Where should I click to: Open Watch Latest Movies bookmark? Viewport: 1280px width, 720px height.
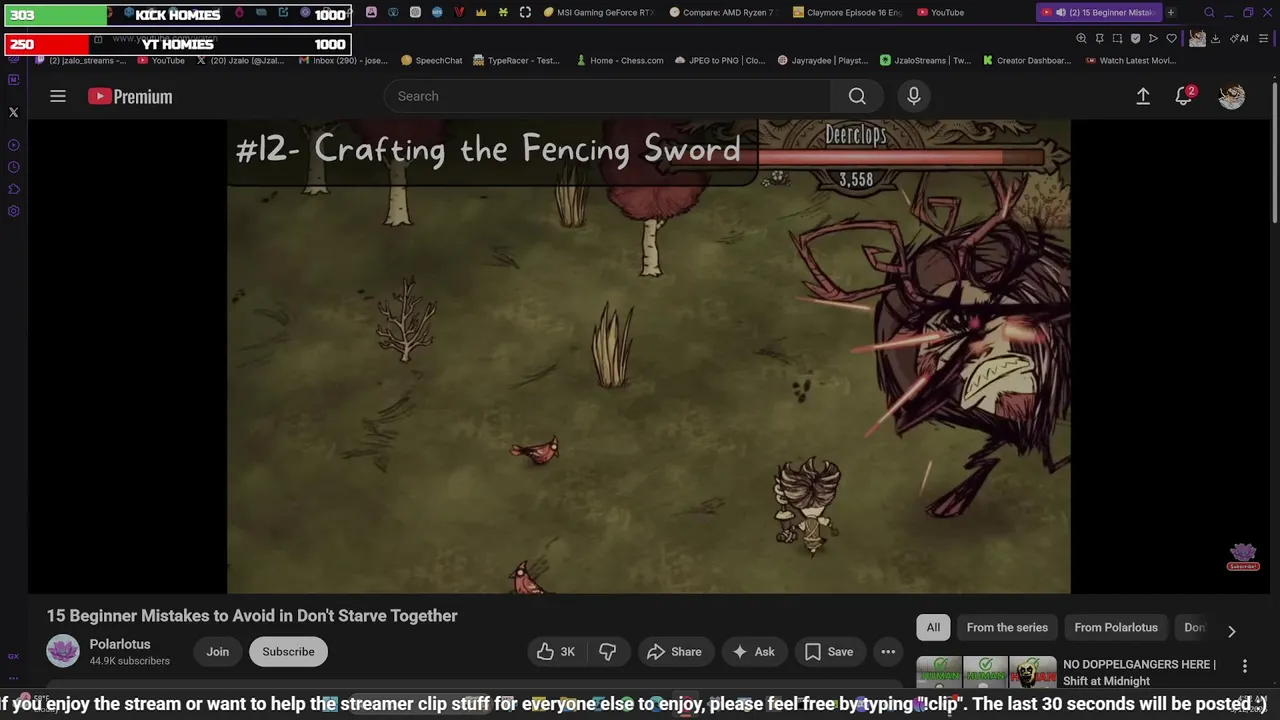[x=1130, y=60]
